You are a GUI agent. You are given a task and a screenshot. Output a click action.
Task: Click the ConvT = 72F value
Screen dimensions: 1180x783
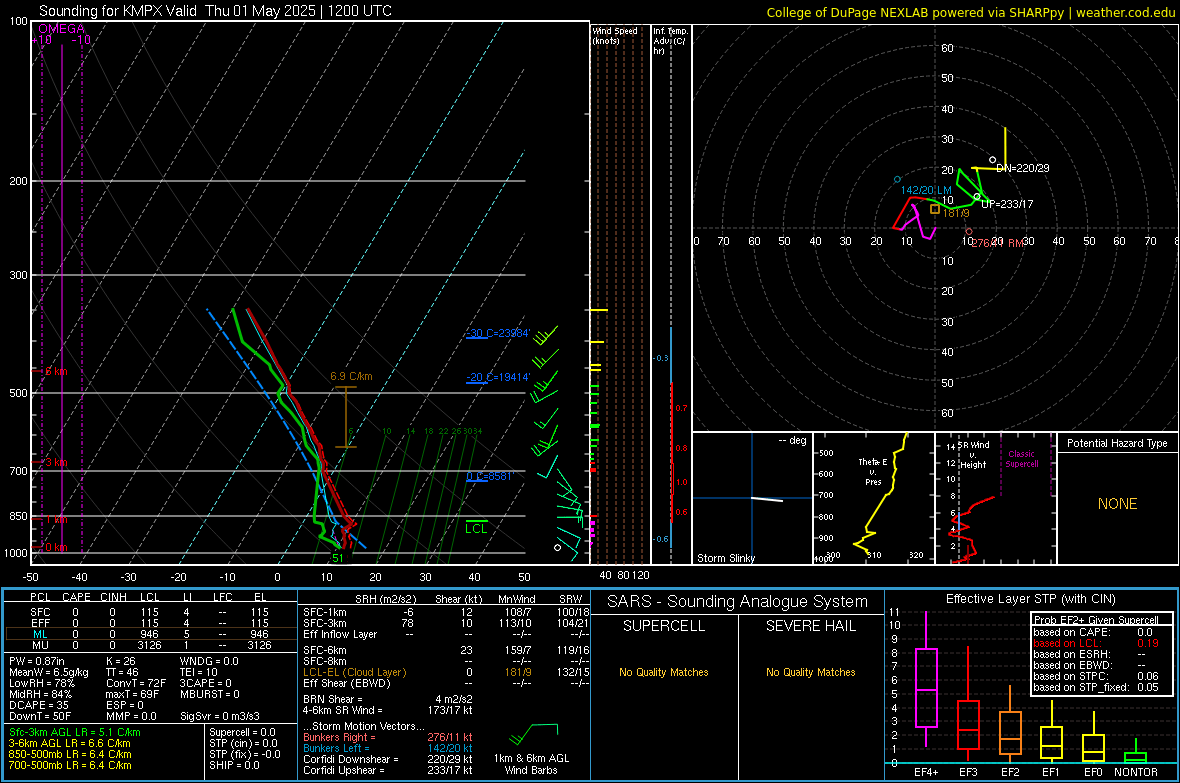(136, 683)
